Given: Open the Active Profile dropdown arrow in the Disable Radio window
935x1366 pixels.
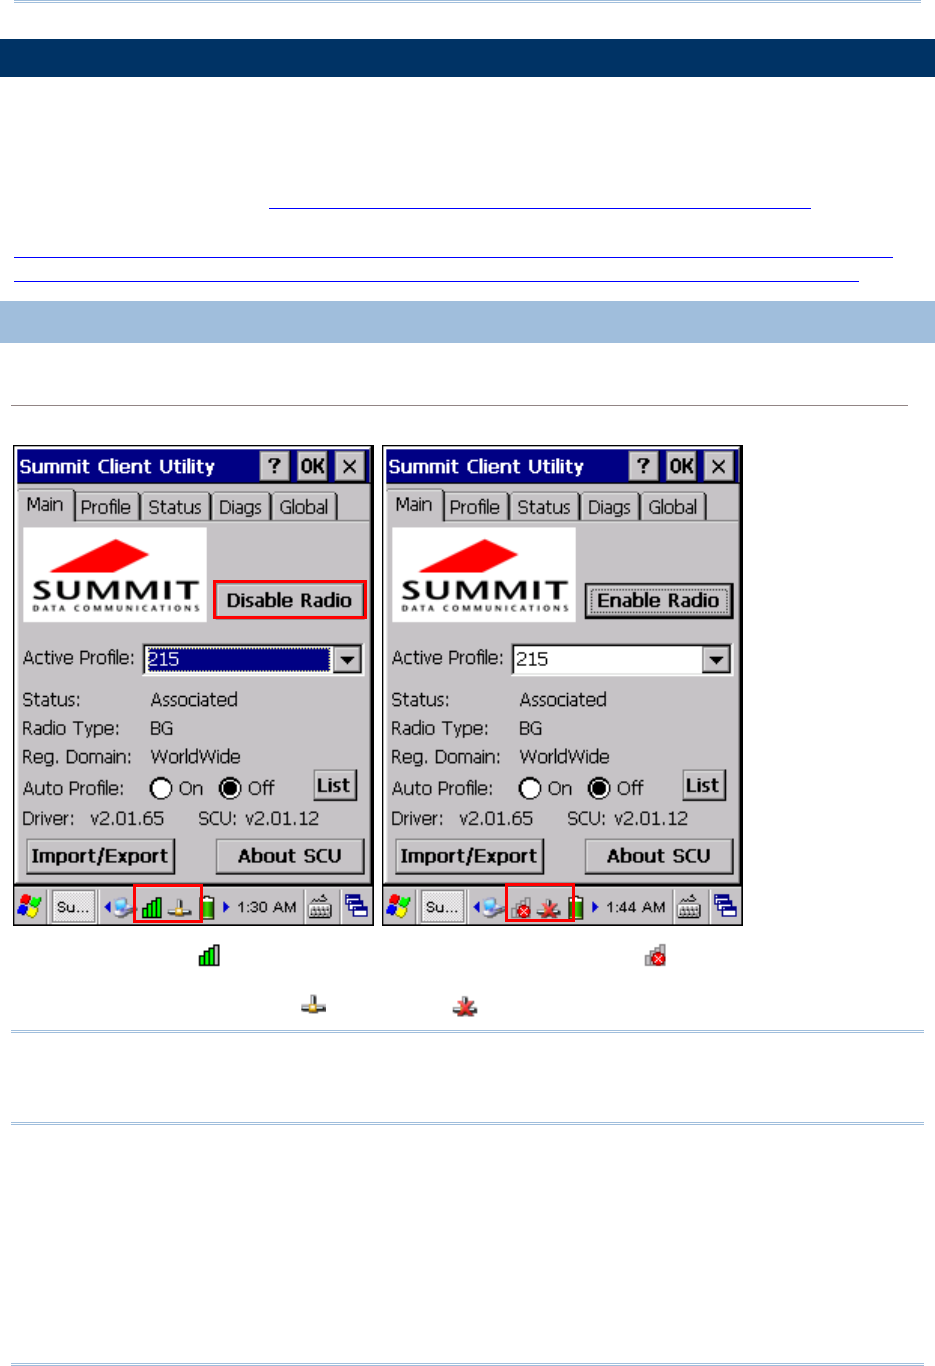Looking at the screenshot, I should pos(347,659).
